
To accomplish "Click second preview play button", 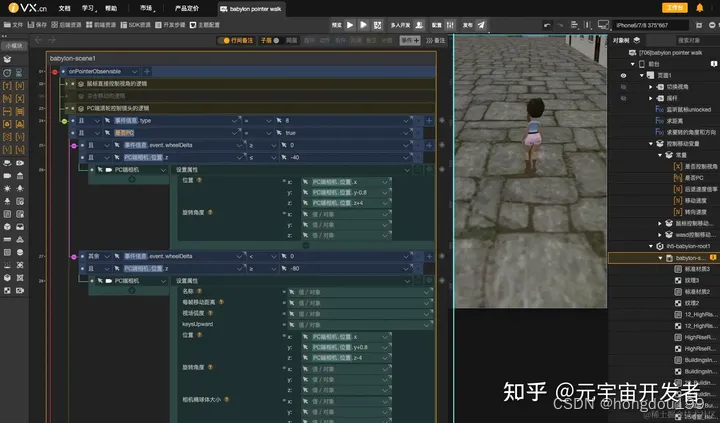I will click(364, 25).
